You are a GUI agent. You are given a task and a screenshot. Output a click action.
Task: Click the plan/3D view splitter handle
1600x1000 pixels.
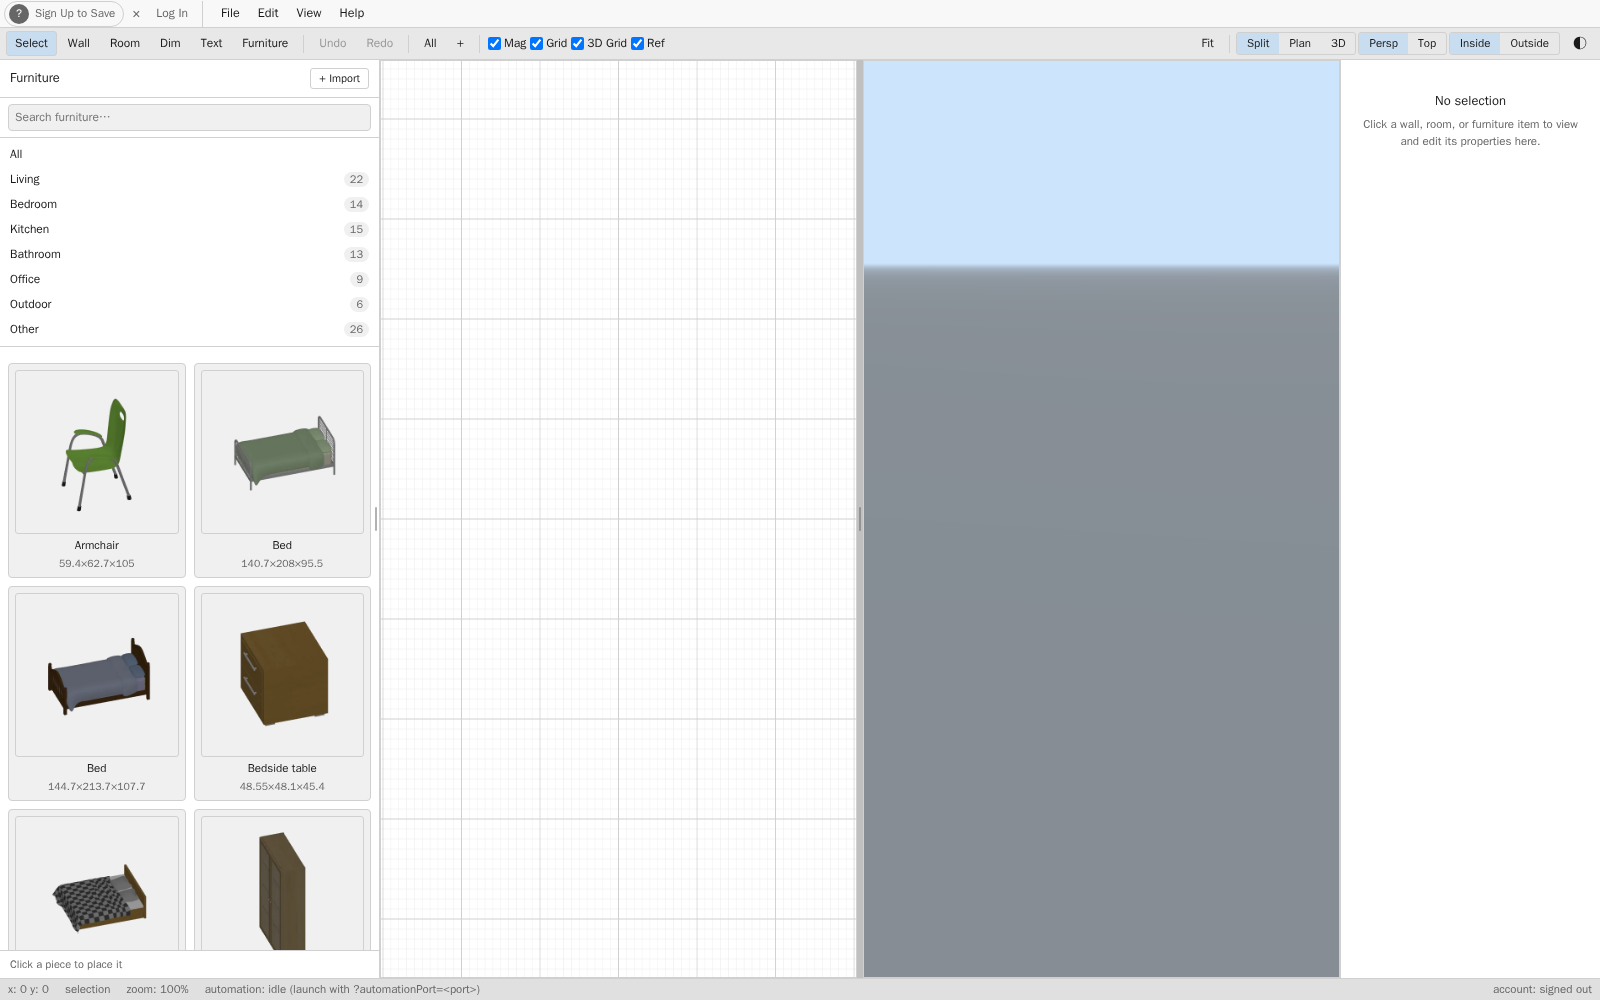[x=860, y=519]
